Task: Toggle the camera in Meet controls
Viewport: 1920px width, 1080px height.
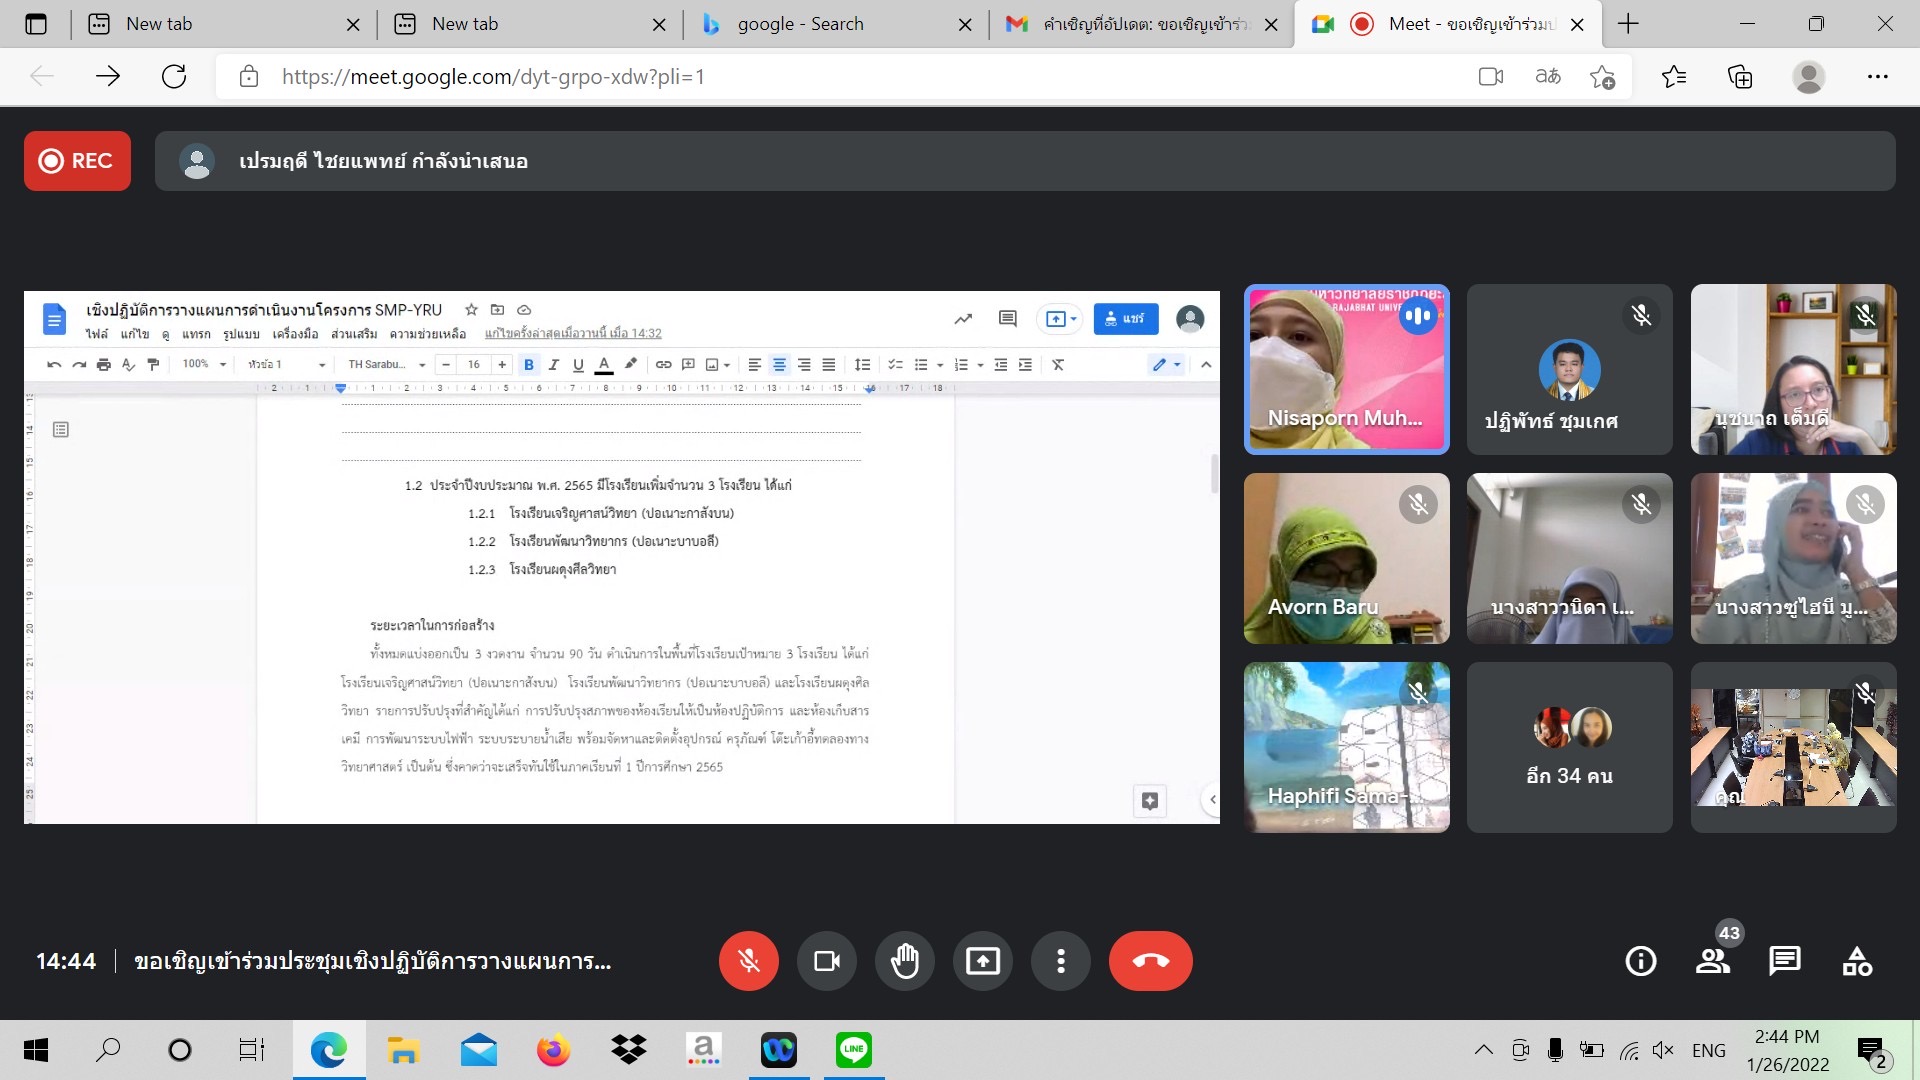Action: point(826,961)
